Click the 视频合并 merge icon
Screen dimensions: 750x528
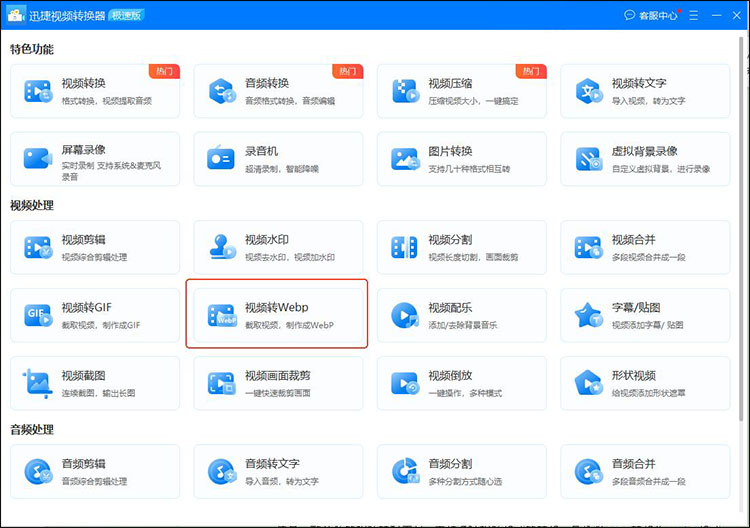tap(589, 247)
